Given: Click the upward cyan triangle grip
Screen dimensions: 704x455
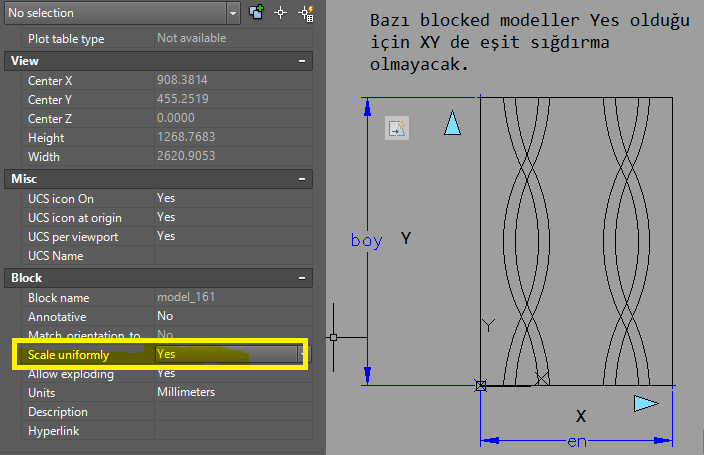Looking at the screenshot, I should pos(452,123).
